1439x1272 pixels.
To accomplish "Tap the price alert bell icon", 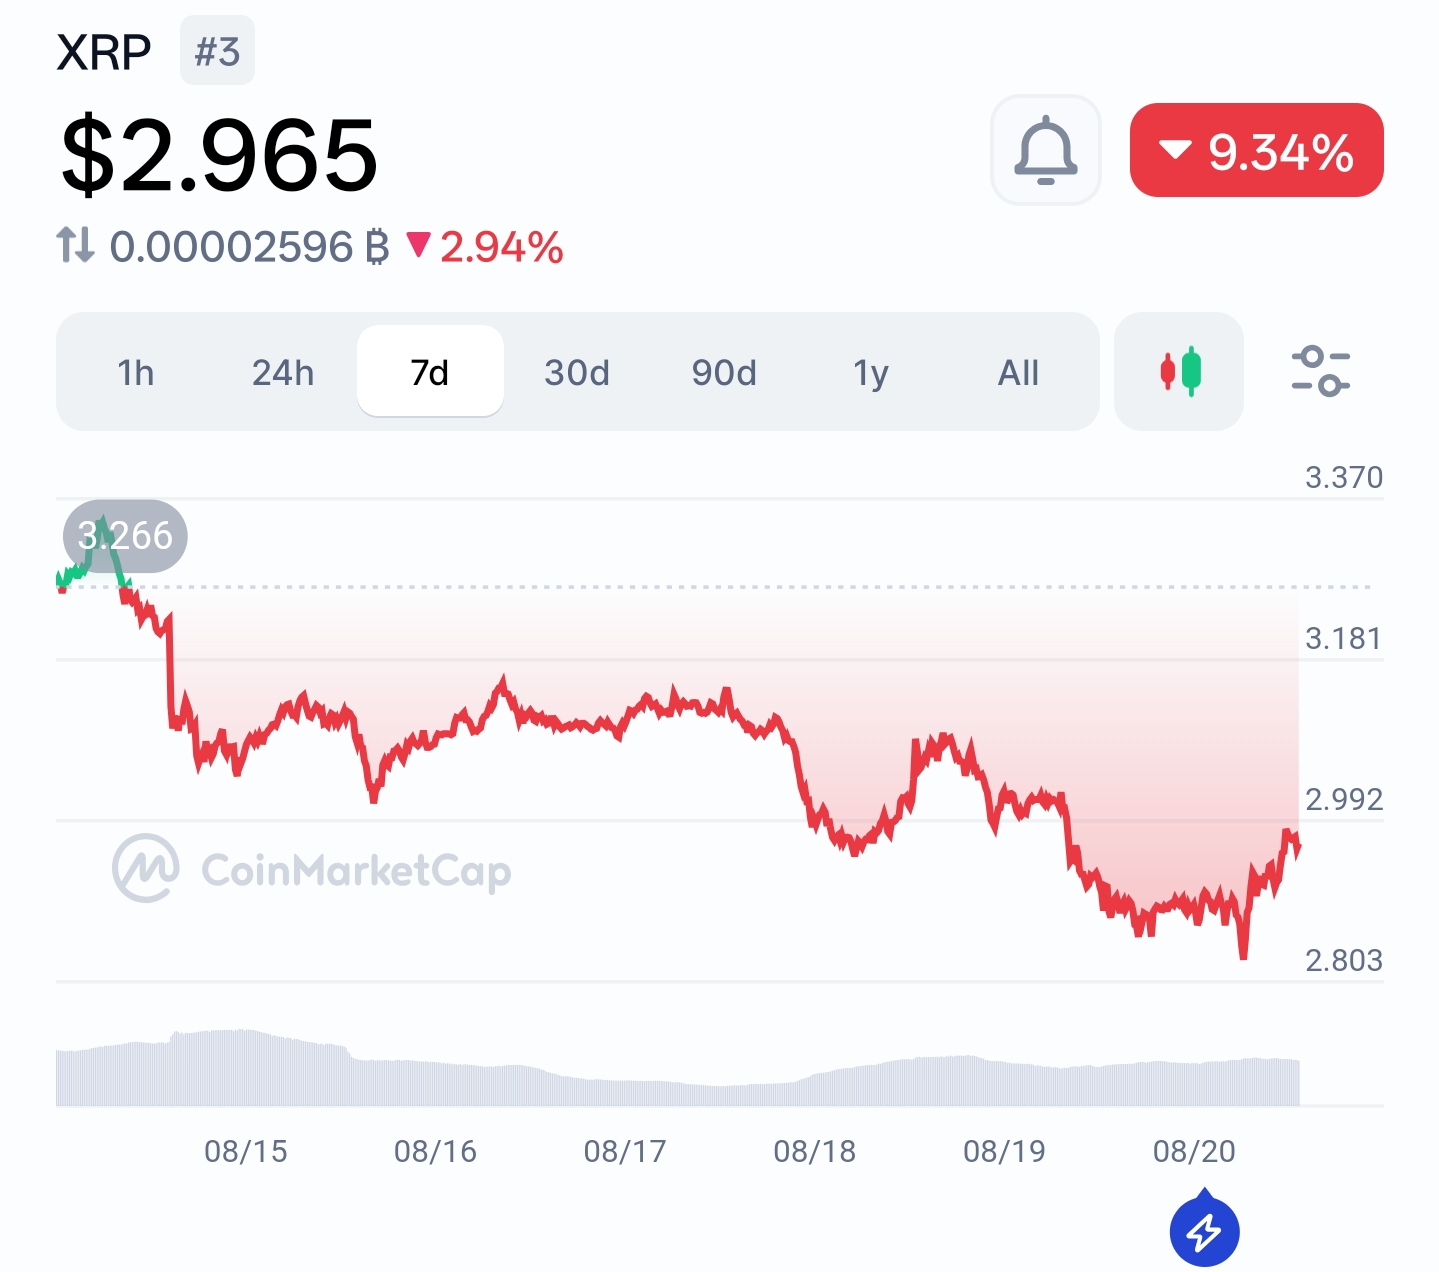I will pos(1045,150).
